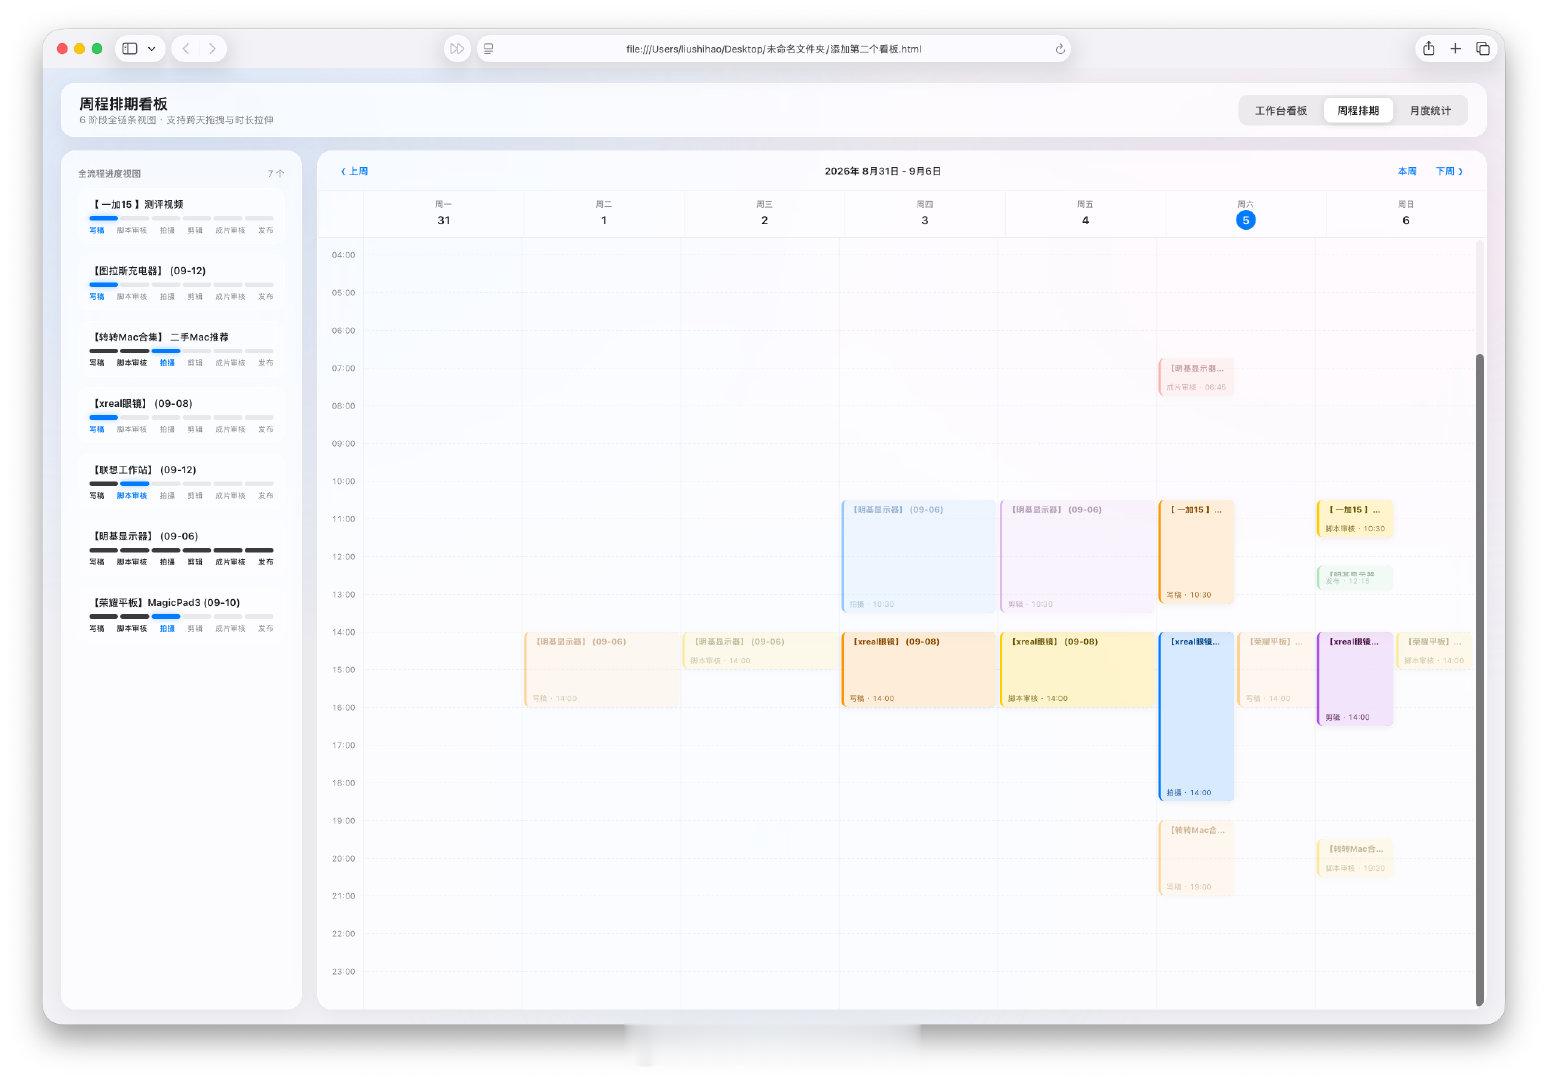Select the 明基显示器 剪辑 10:30 event
Image resolution: width=1547 pixels, height=1080 pixels.
(1078, 556)
